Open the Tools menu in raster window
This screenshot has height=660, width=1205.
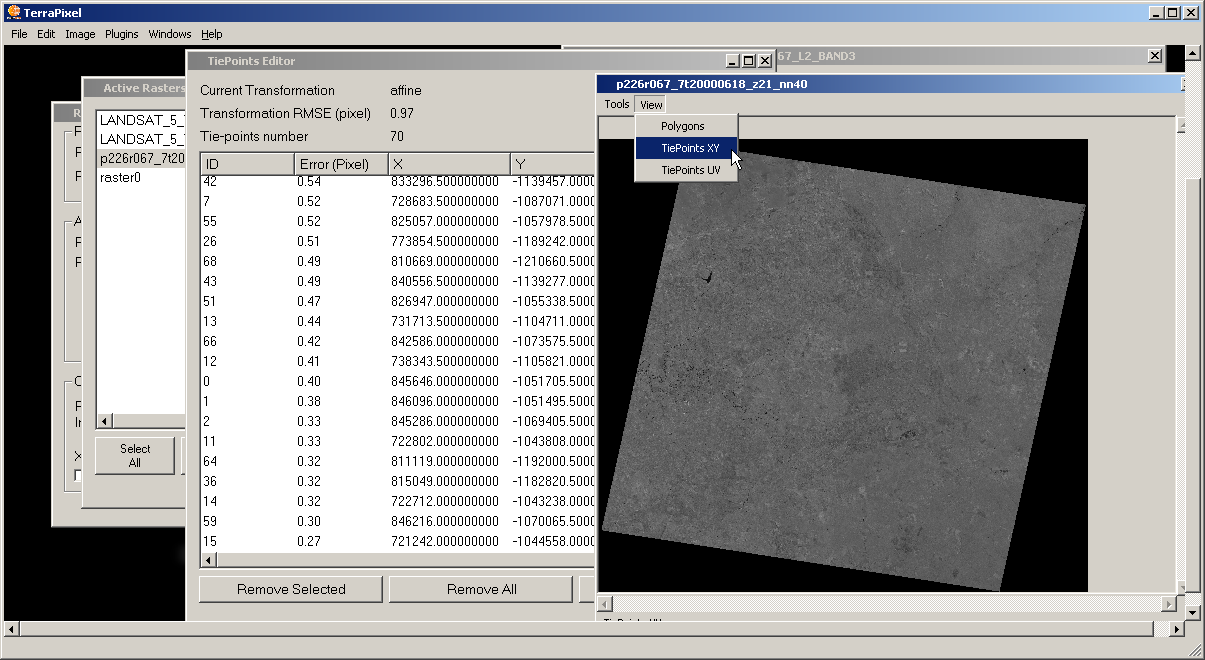[617, 104]
